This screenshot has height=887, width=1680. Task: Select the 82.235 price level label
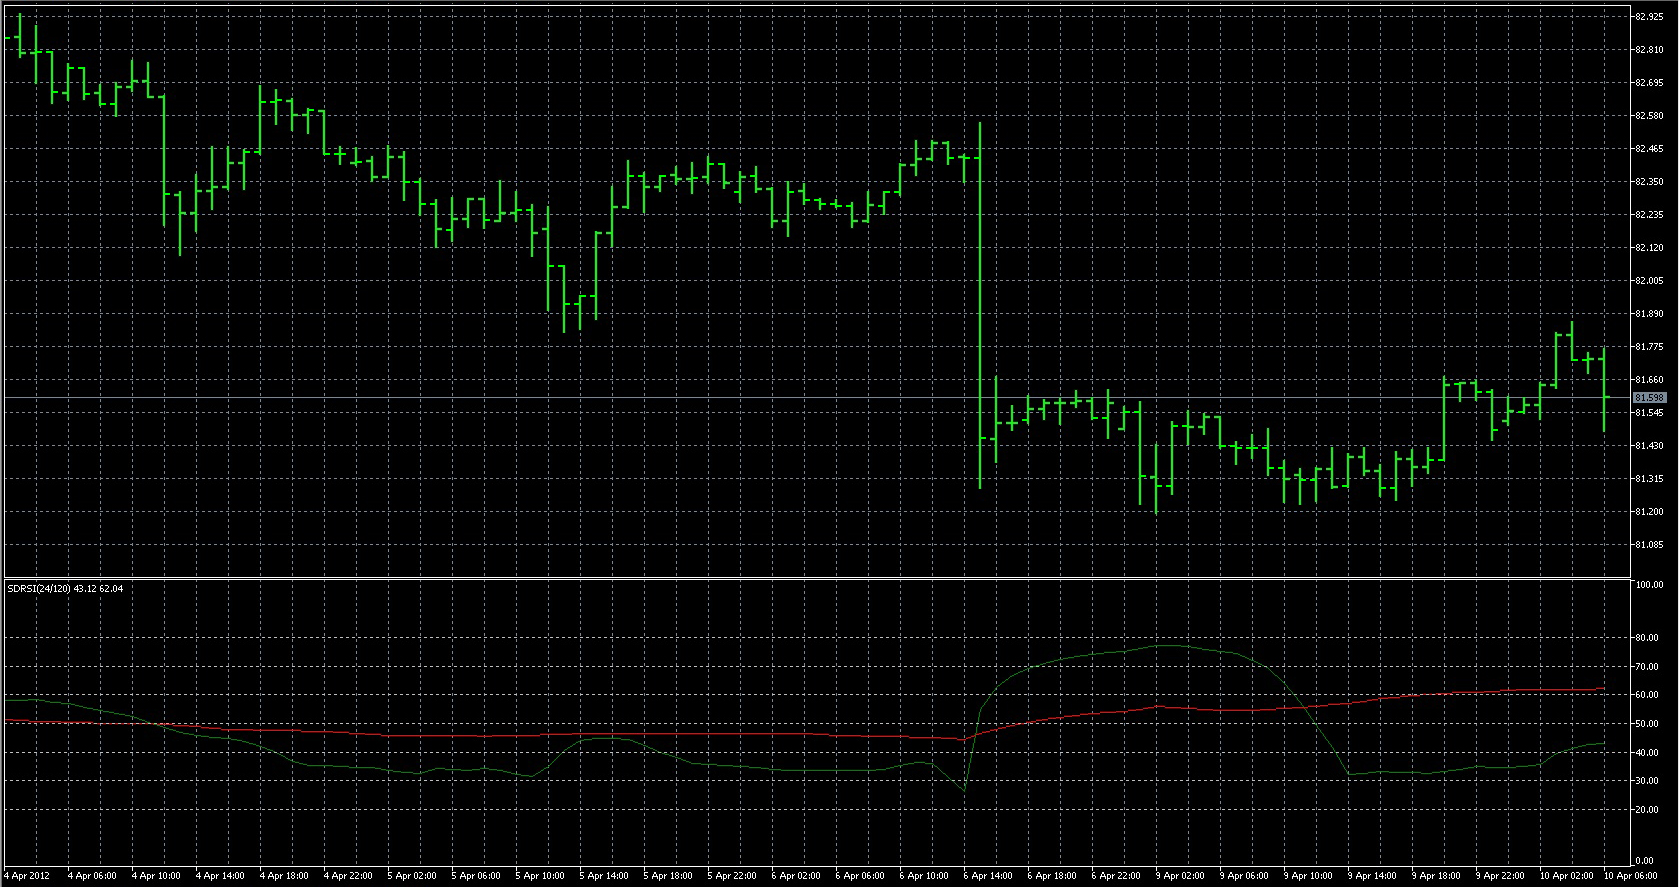coord(1650,215)
